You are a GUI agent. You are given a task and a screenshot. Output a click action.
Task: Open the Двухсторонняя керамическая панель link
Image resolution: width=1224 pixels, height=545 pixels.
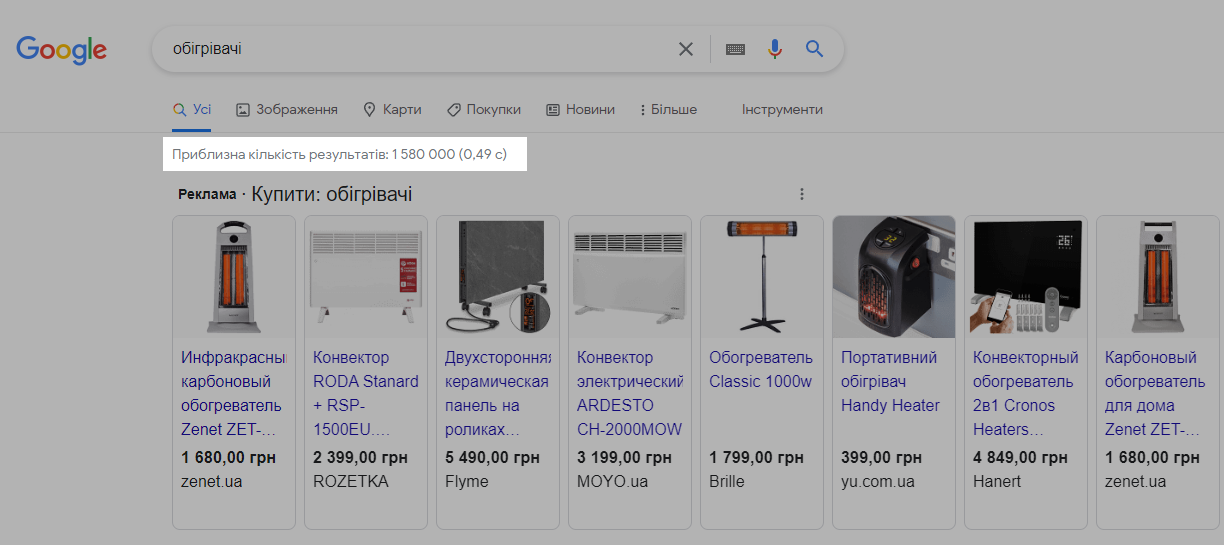[x=498, y=393]
